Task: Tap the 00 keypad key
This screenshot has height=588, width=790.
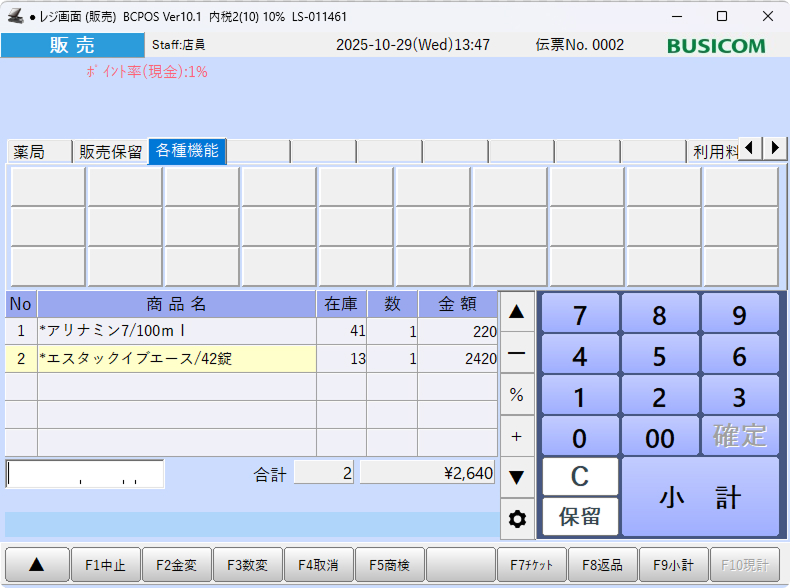Action: (x=659, y=437)
